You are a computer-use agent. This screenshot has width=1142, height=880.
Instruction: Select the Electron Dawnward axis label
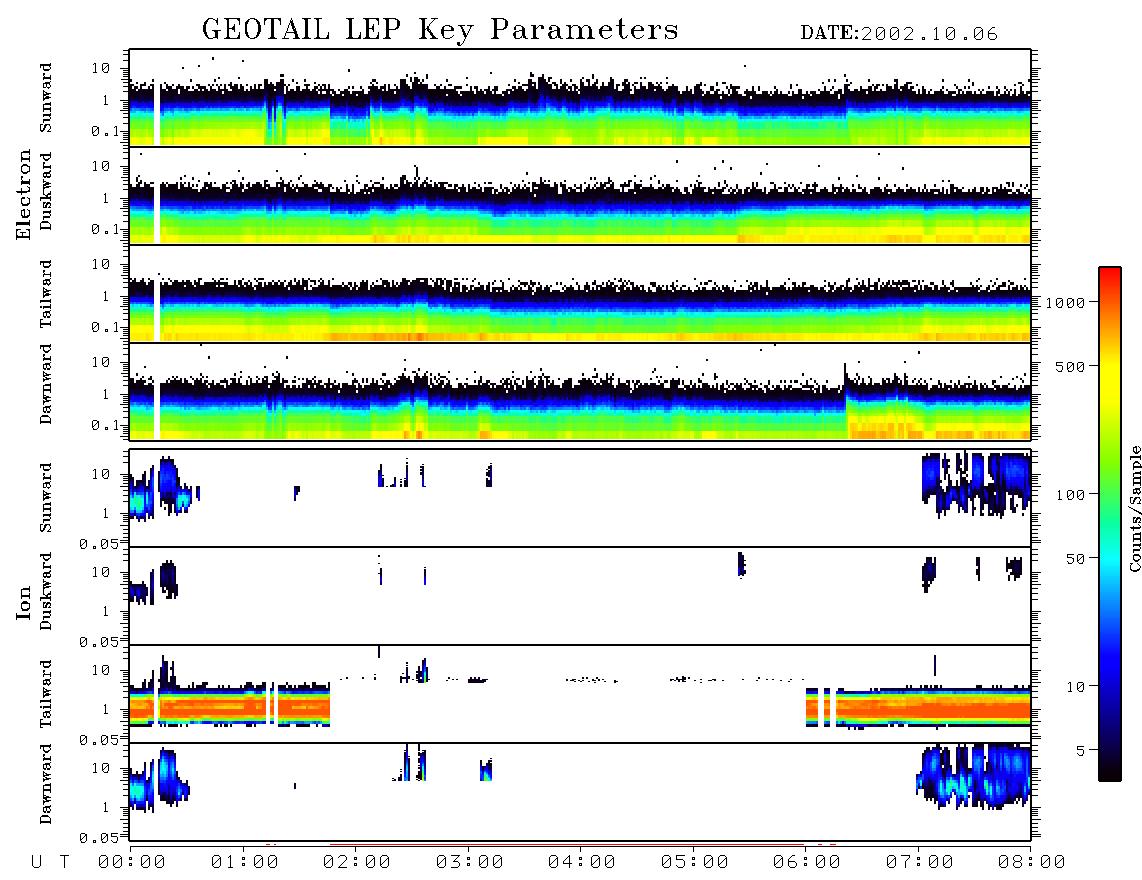tap(46, 385)
